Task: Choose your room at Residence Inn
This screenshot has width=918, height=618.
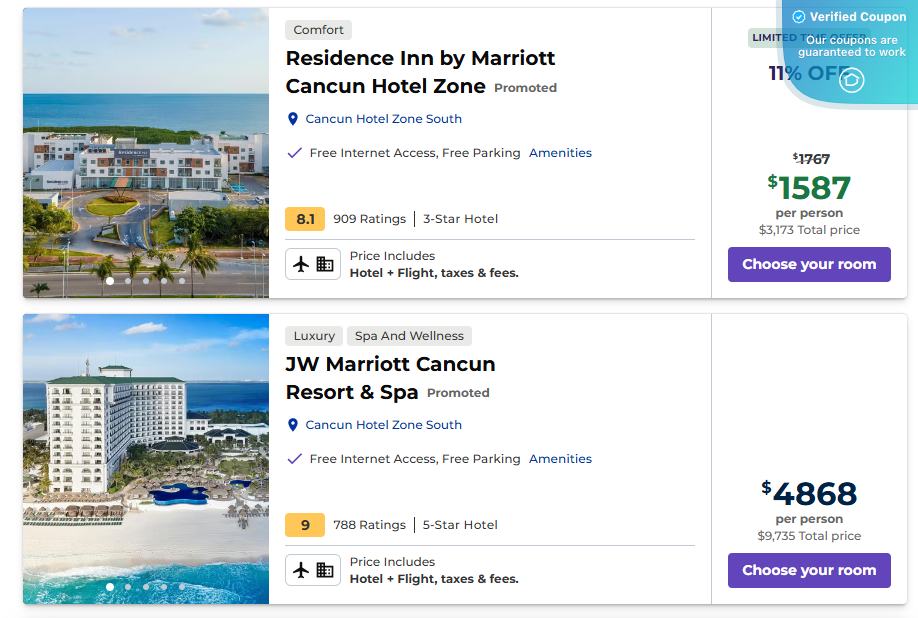Action: coord(809,264)
